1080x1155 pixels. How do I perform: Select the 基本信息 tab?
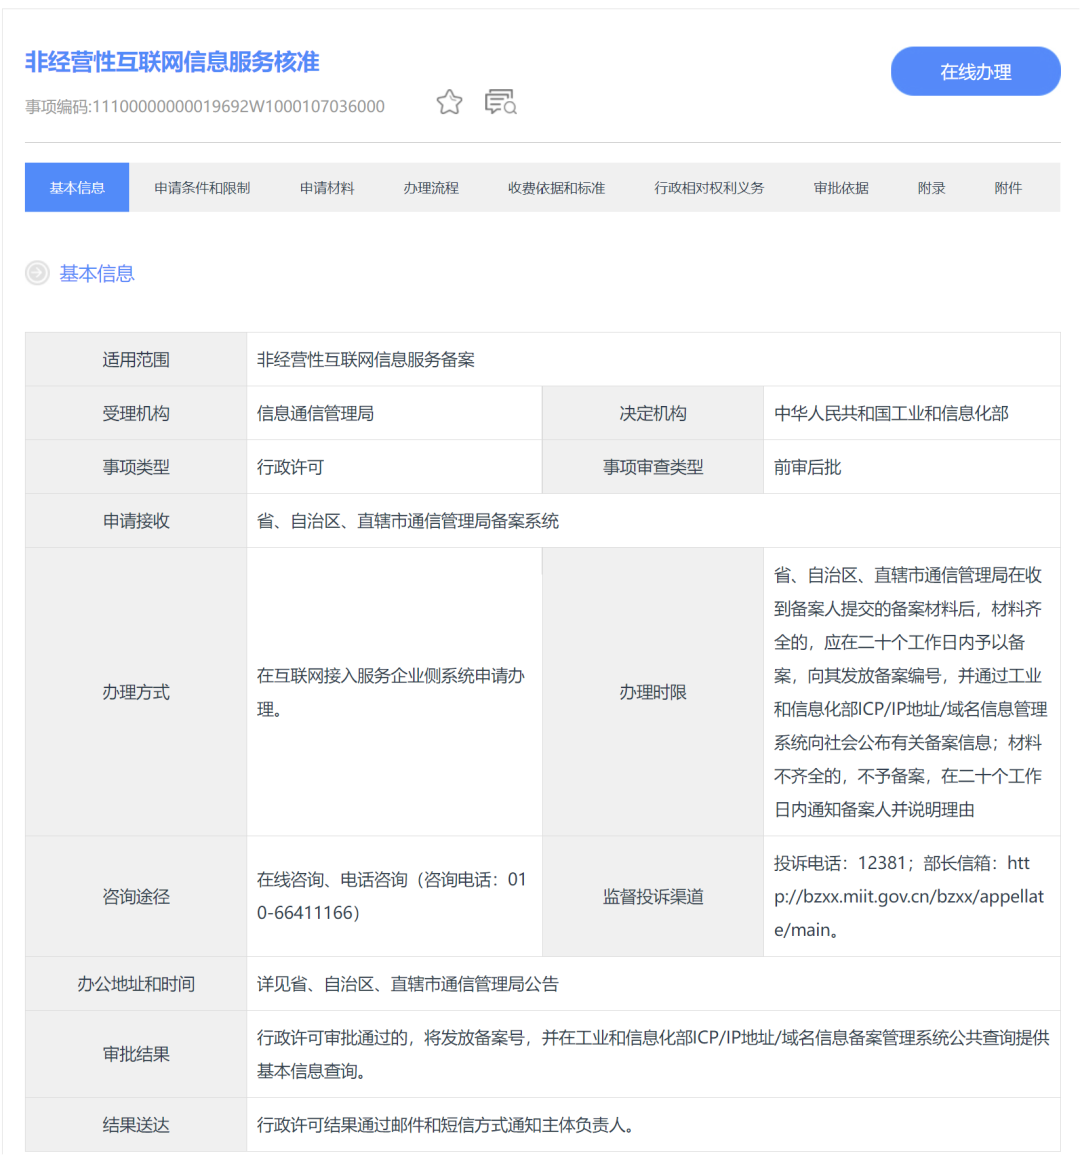pyautogui.click(x=77, y=188)
